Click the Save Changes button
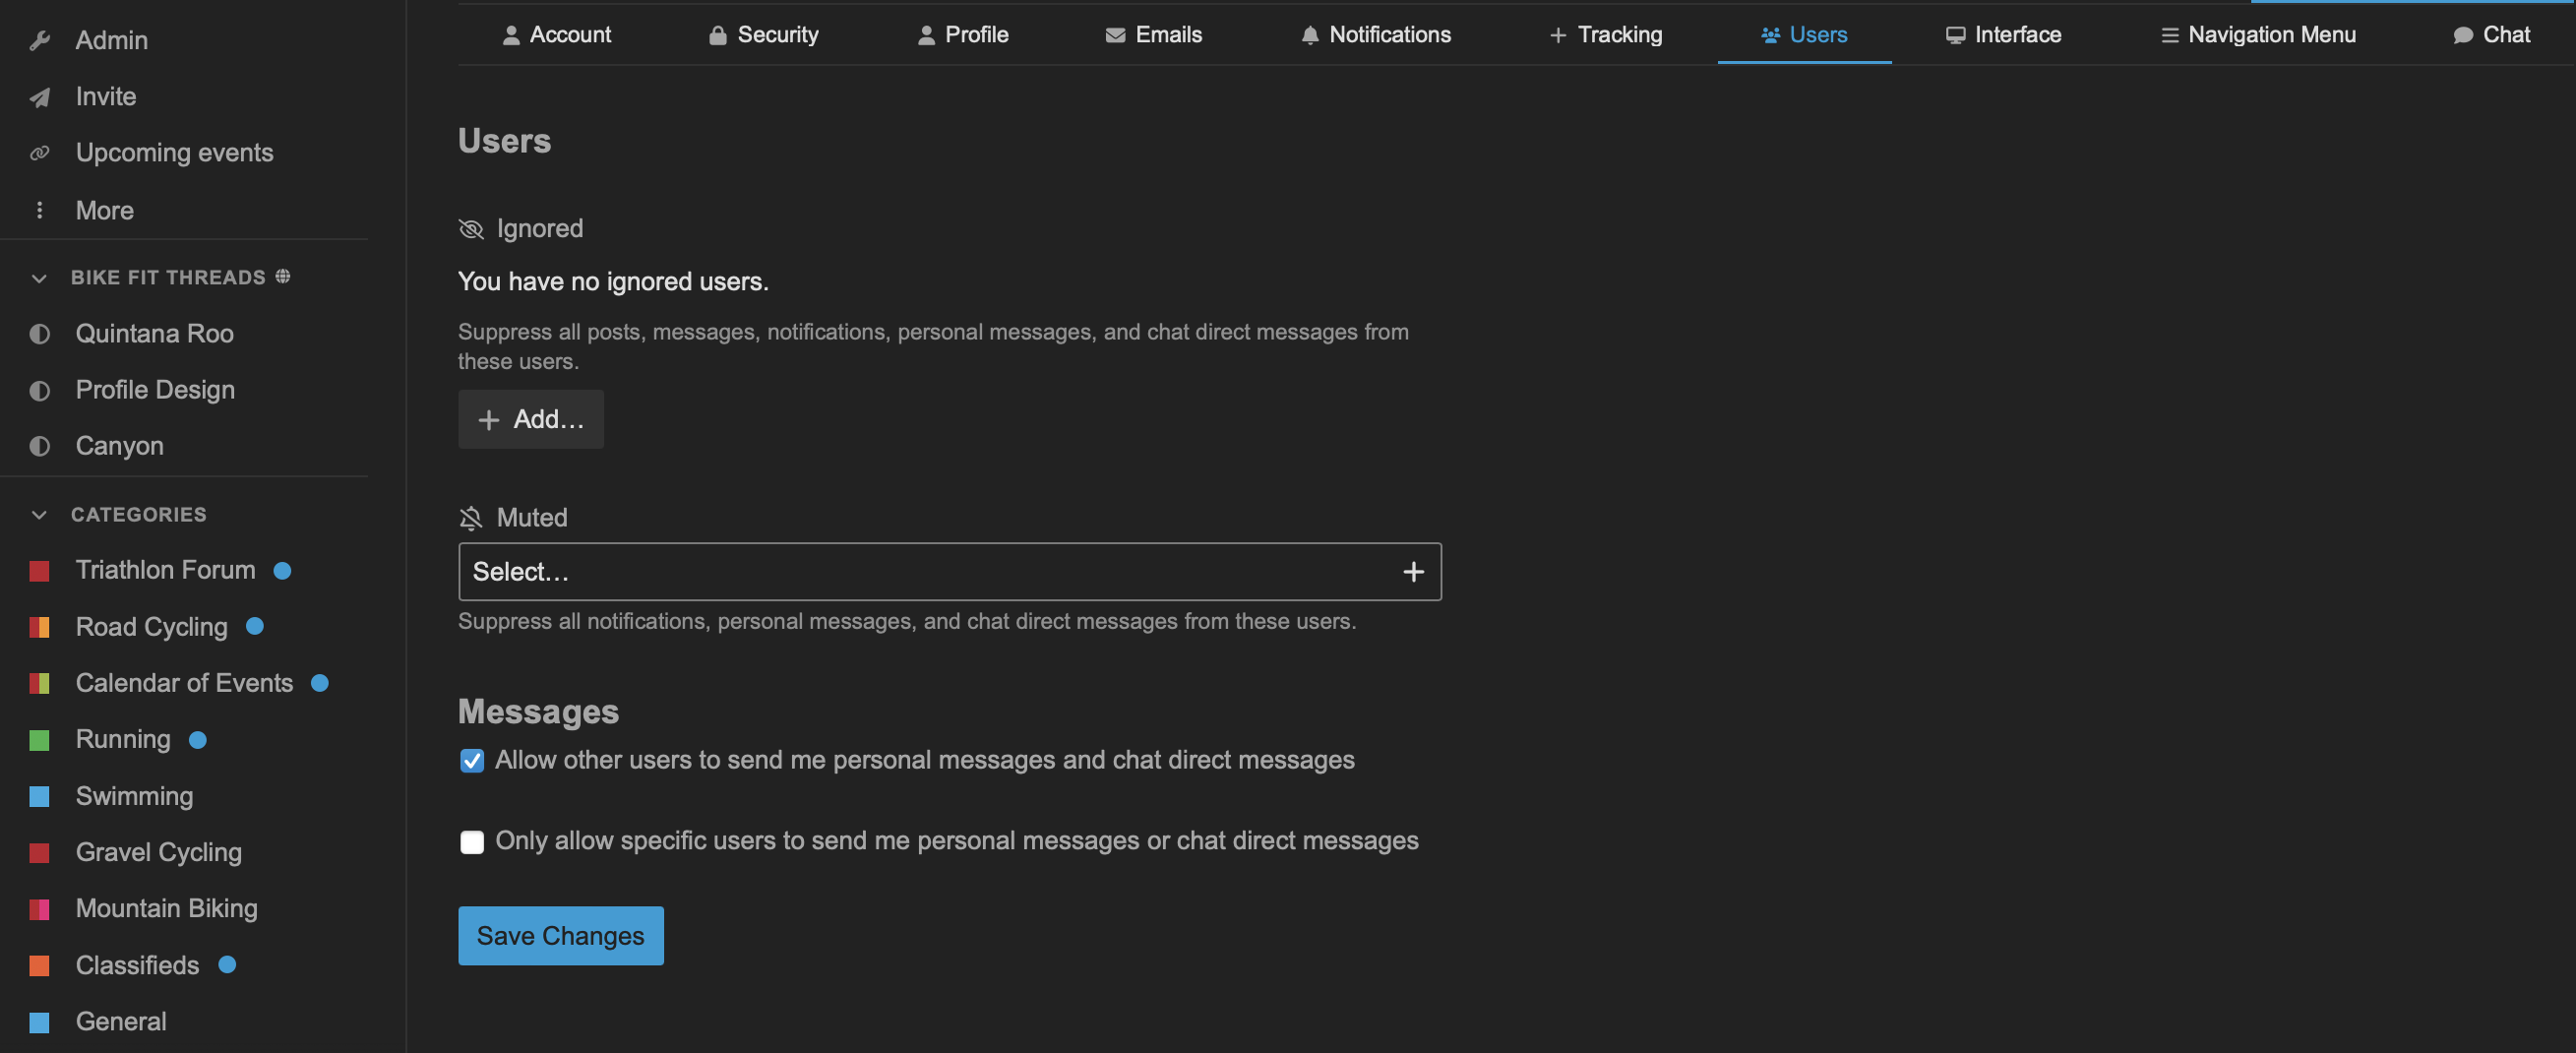Image resolution: width=2576 pixels, height=1053 pixels. (x=560, y=936)
